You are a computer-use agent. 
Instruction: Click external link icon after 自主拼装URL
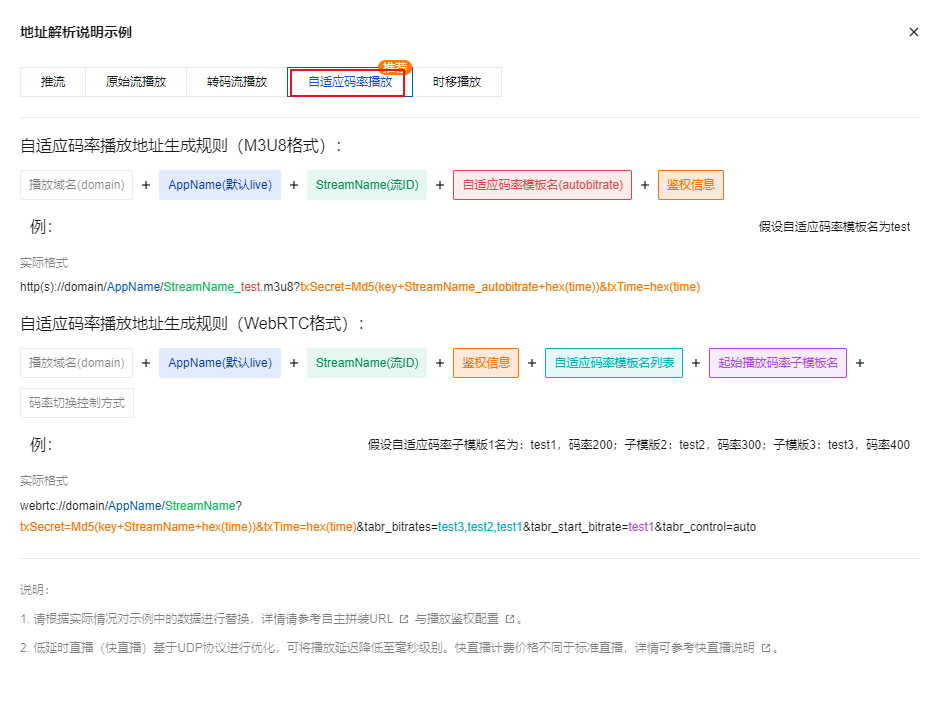pos(404,619)
